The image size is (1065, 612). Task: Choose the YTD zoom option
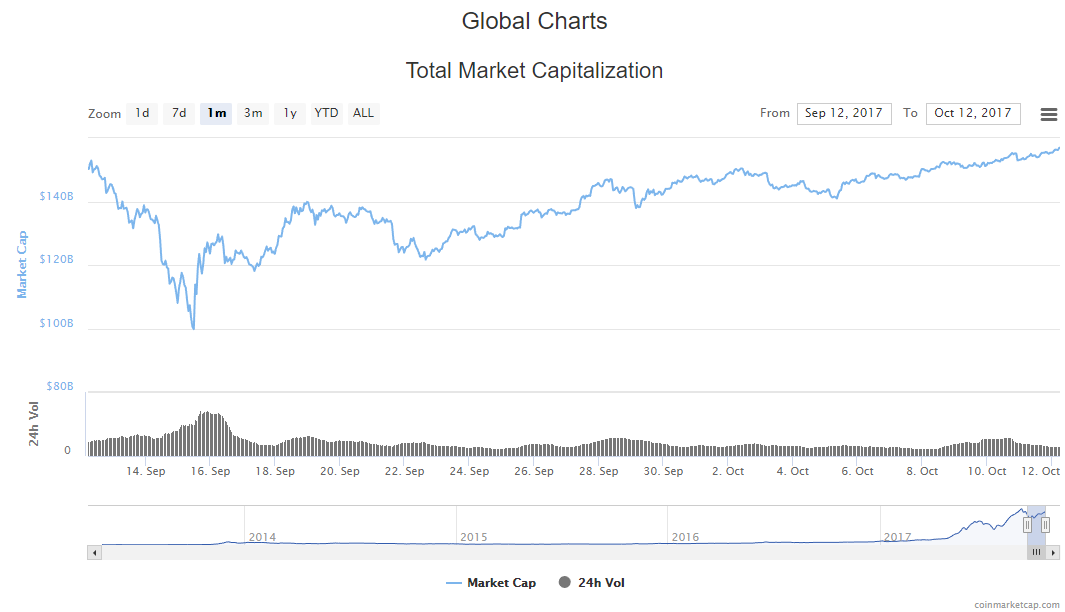tap(326, 113)
